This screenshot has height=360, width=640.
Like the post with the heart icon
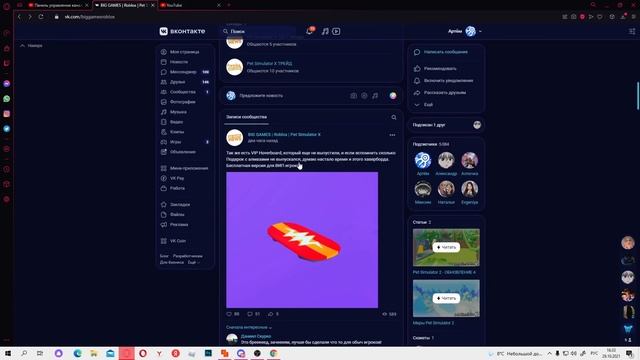coord(229,314)
